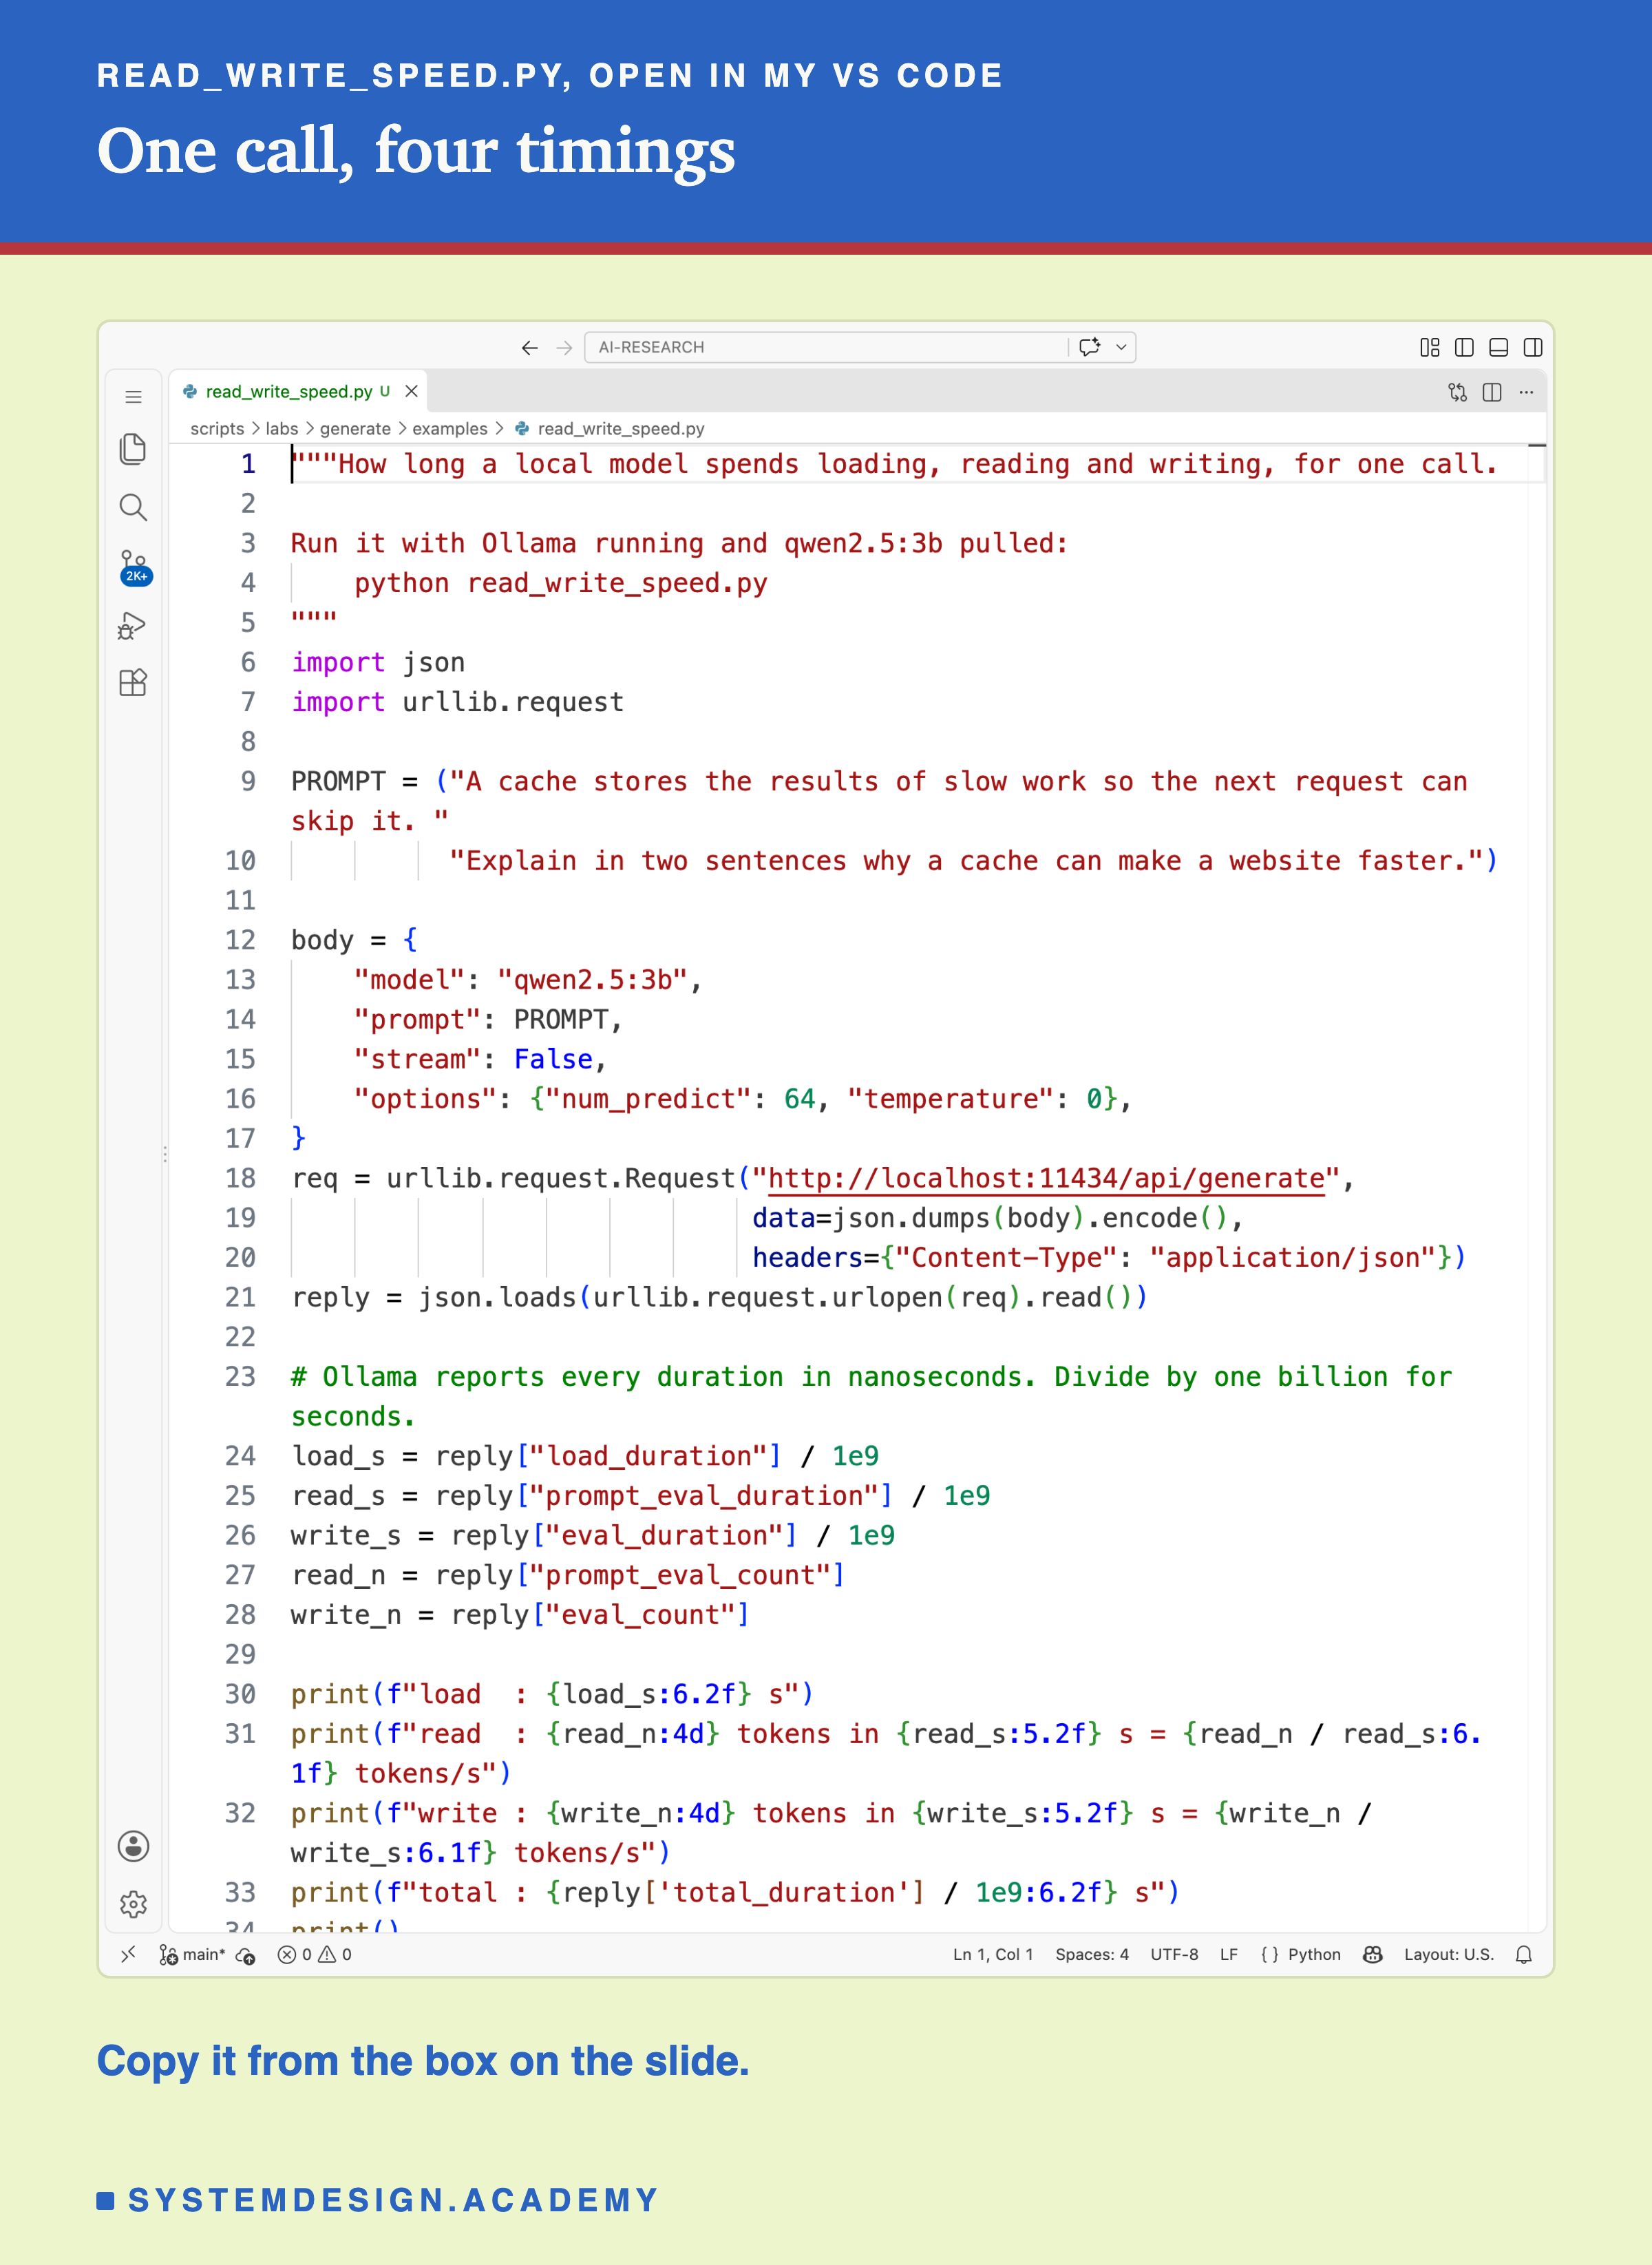Toggle the bottom panel
Viewport: 1652px width, 2265px height.
click(x=1498, y=347)
